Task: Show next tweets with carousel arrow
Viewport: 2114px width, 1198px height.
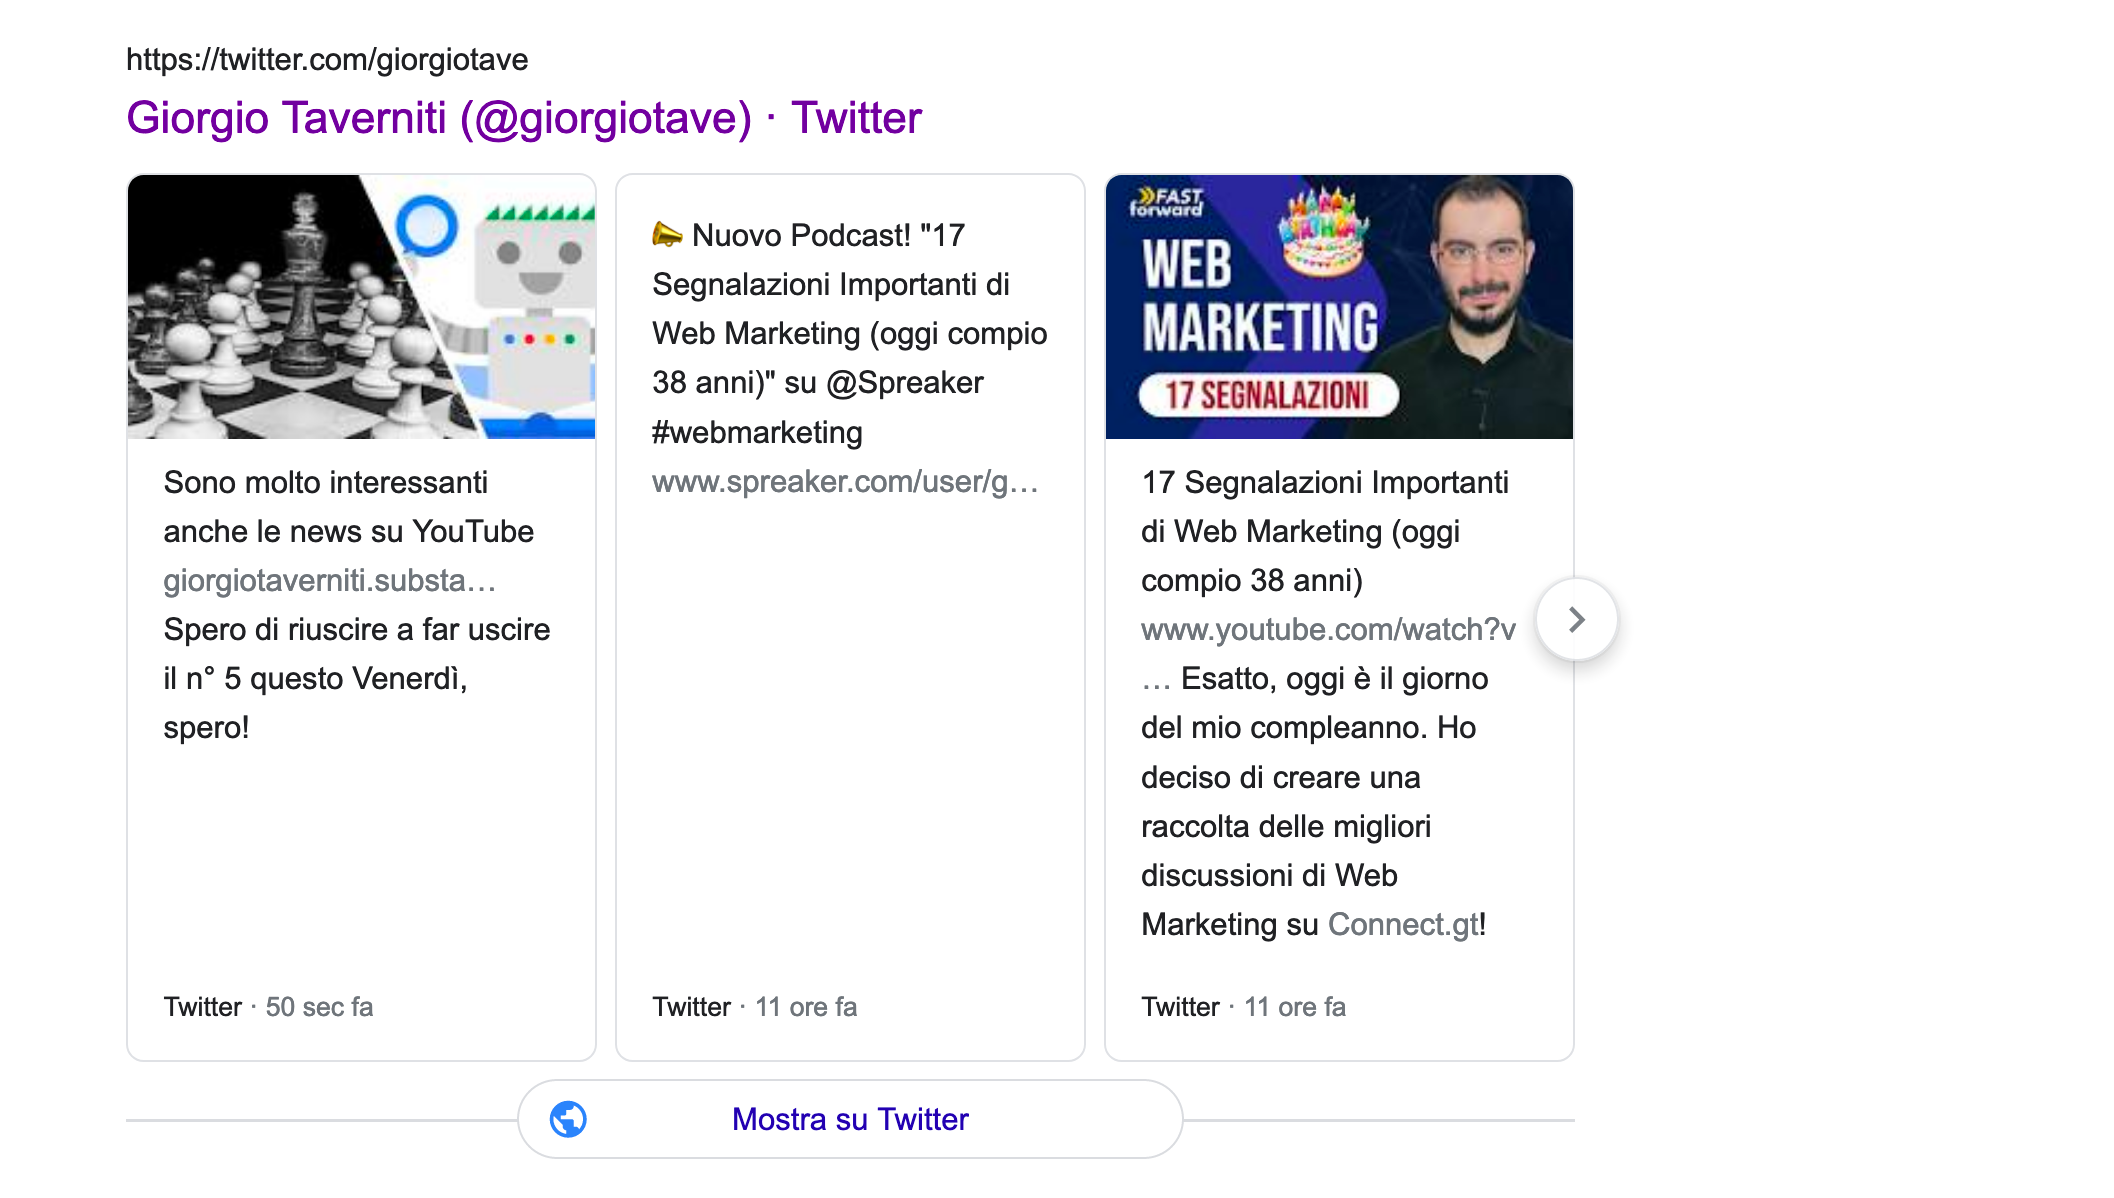Action: point(1577,620)
